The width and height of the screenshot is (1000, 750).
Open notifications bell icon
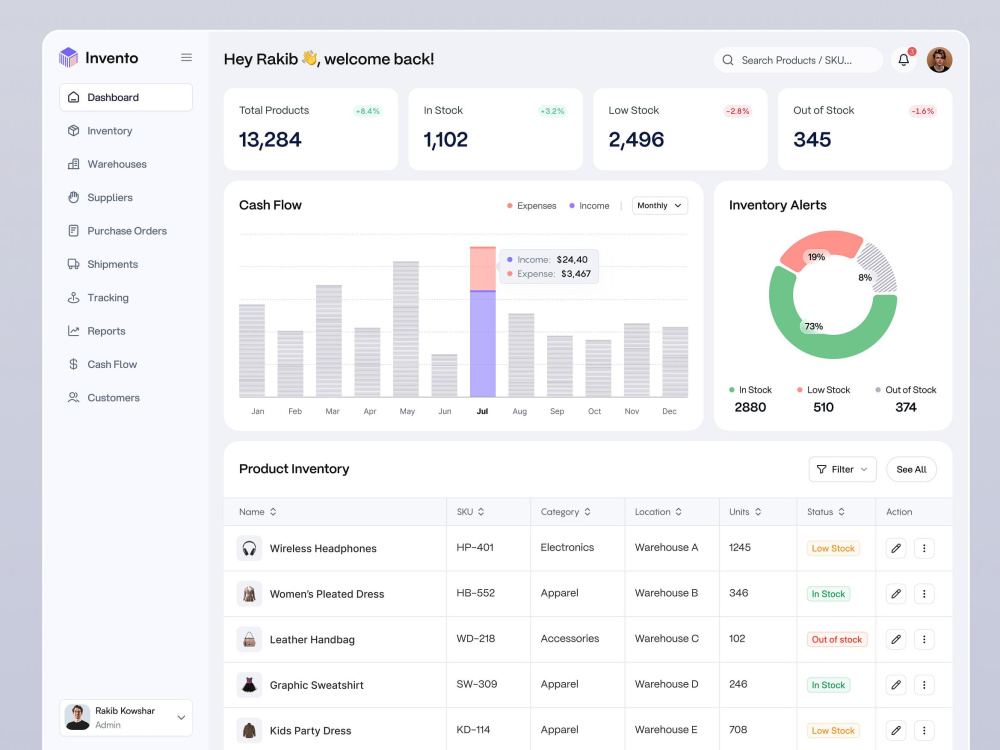point(904,60)
